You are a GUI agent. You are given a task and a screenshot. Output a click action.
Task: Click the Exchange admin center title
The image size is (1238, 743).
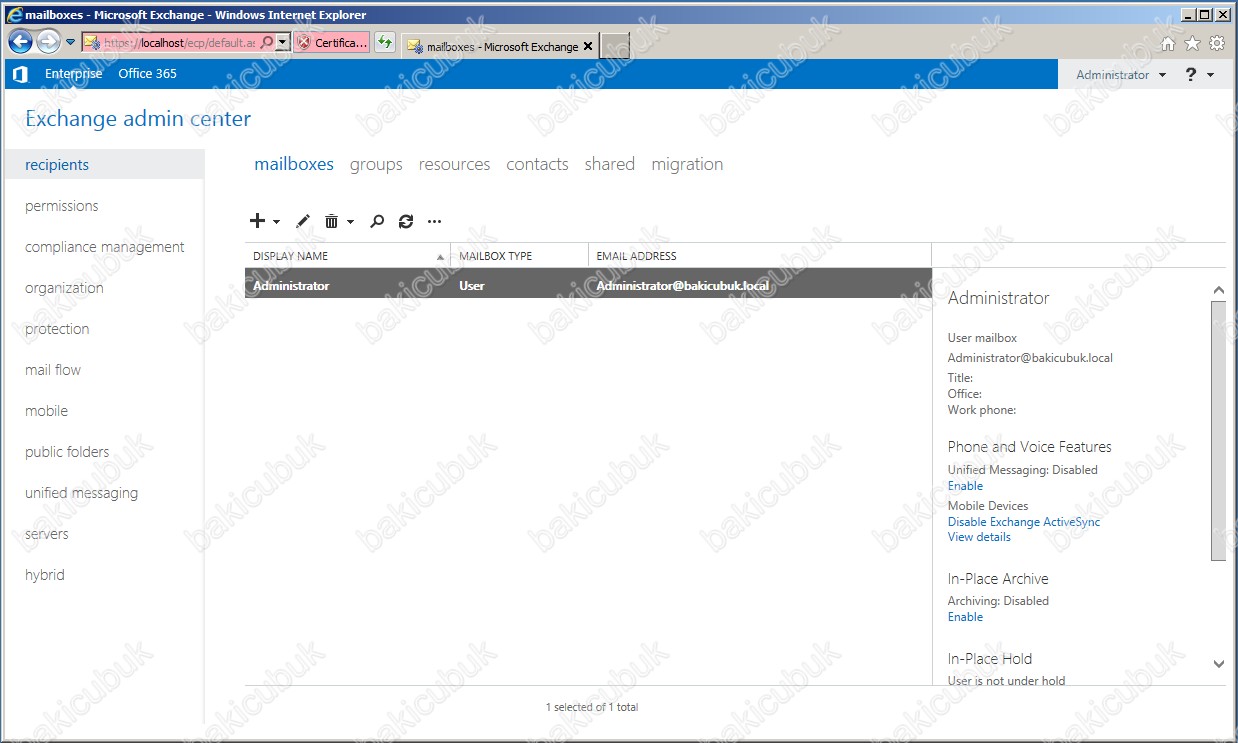pyautogui.click(x=138, y=119)
